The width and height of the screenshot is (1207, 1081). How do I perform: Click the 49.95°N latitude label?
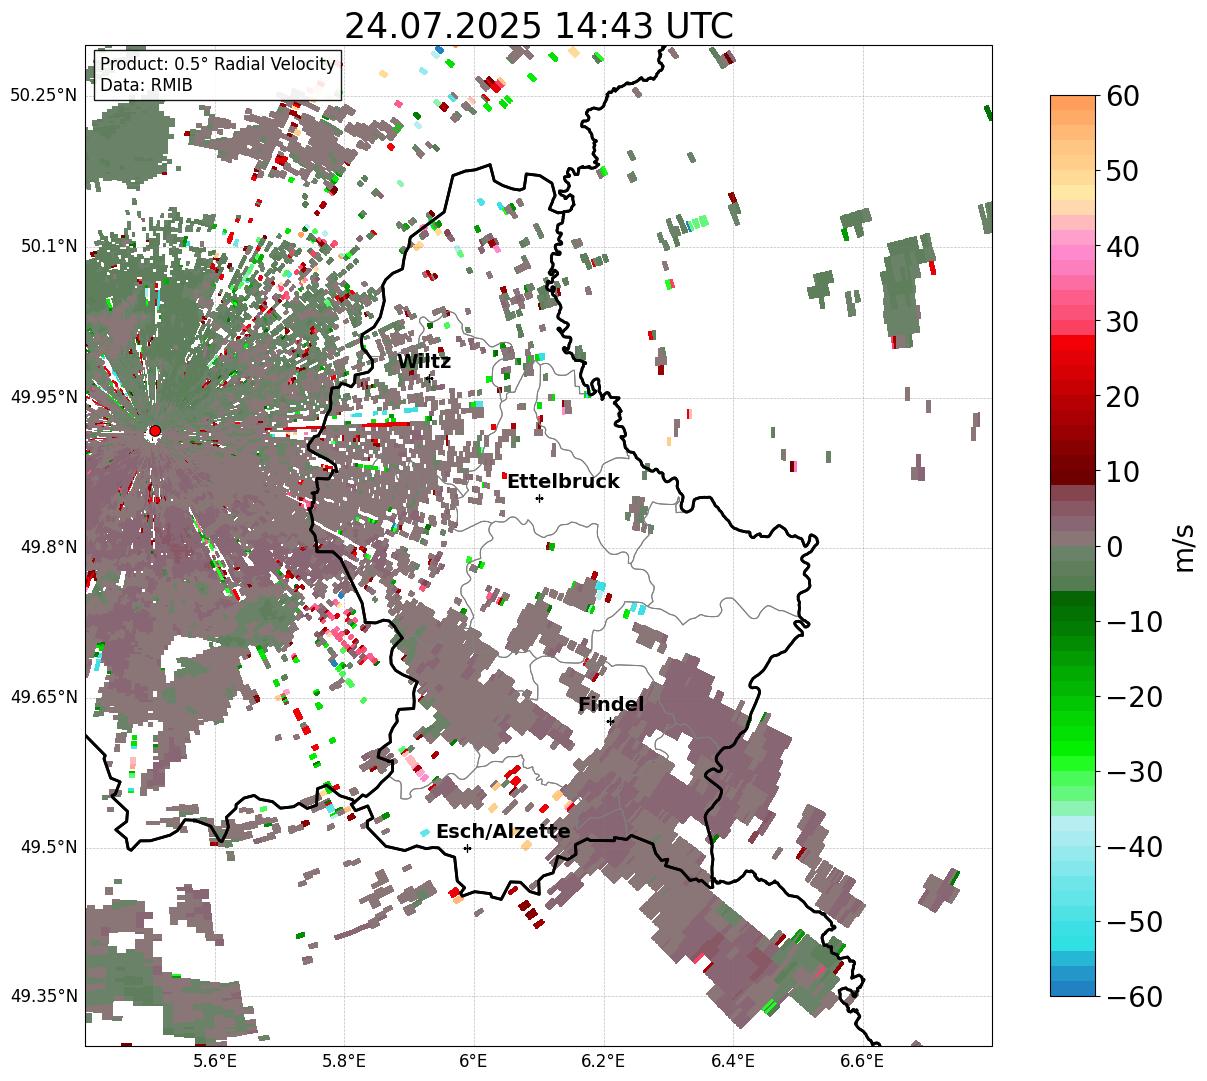43,397
